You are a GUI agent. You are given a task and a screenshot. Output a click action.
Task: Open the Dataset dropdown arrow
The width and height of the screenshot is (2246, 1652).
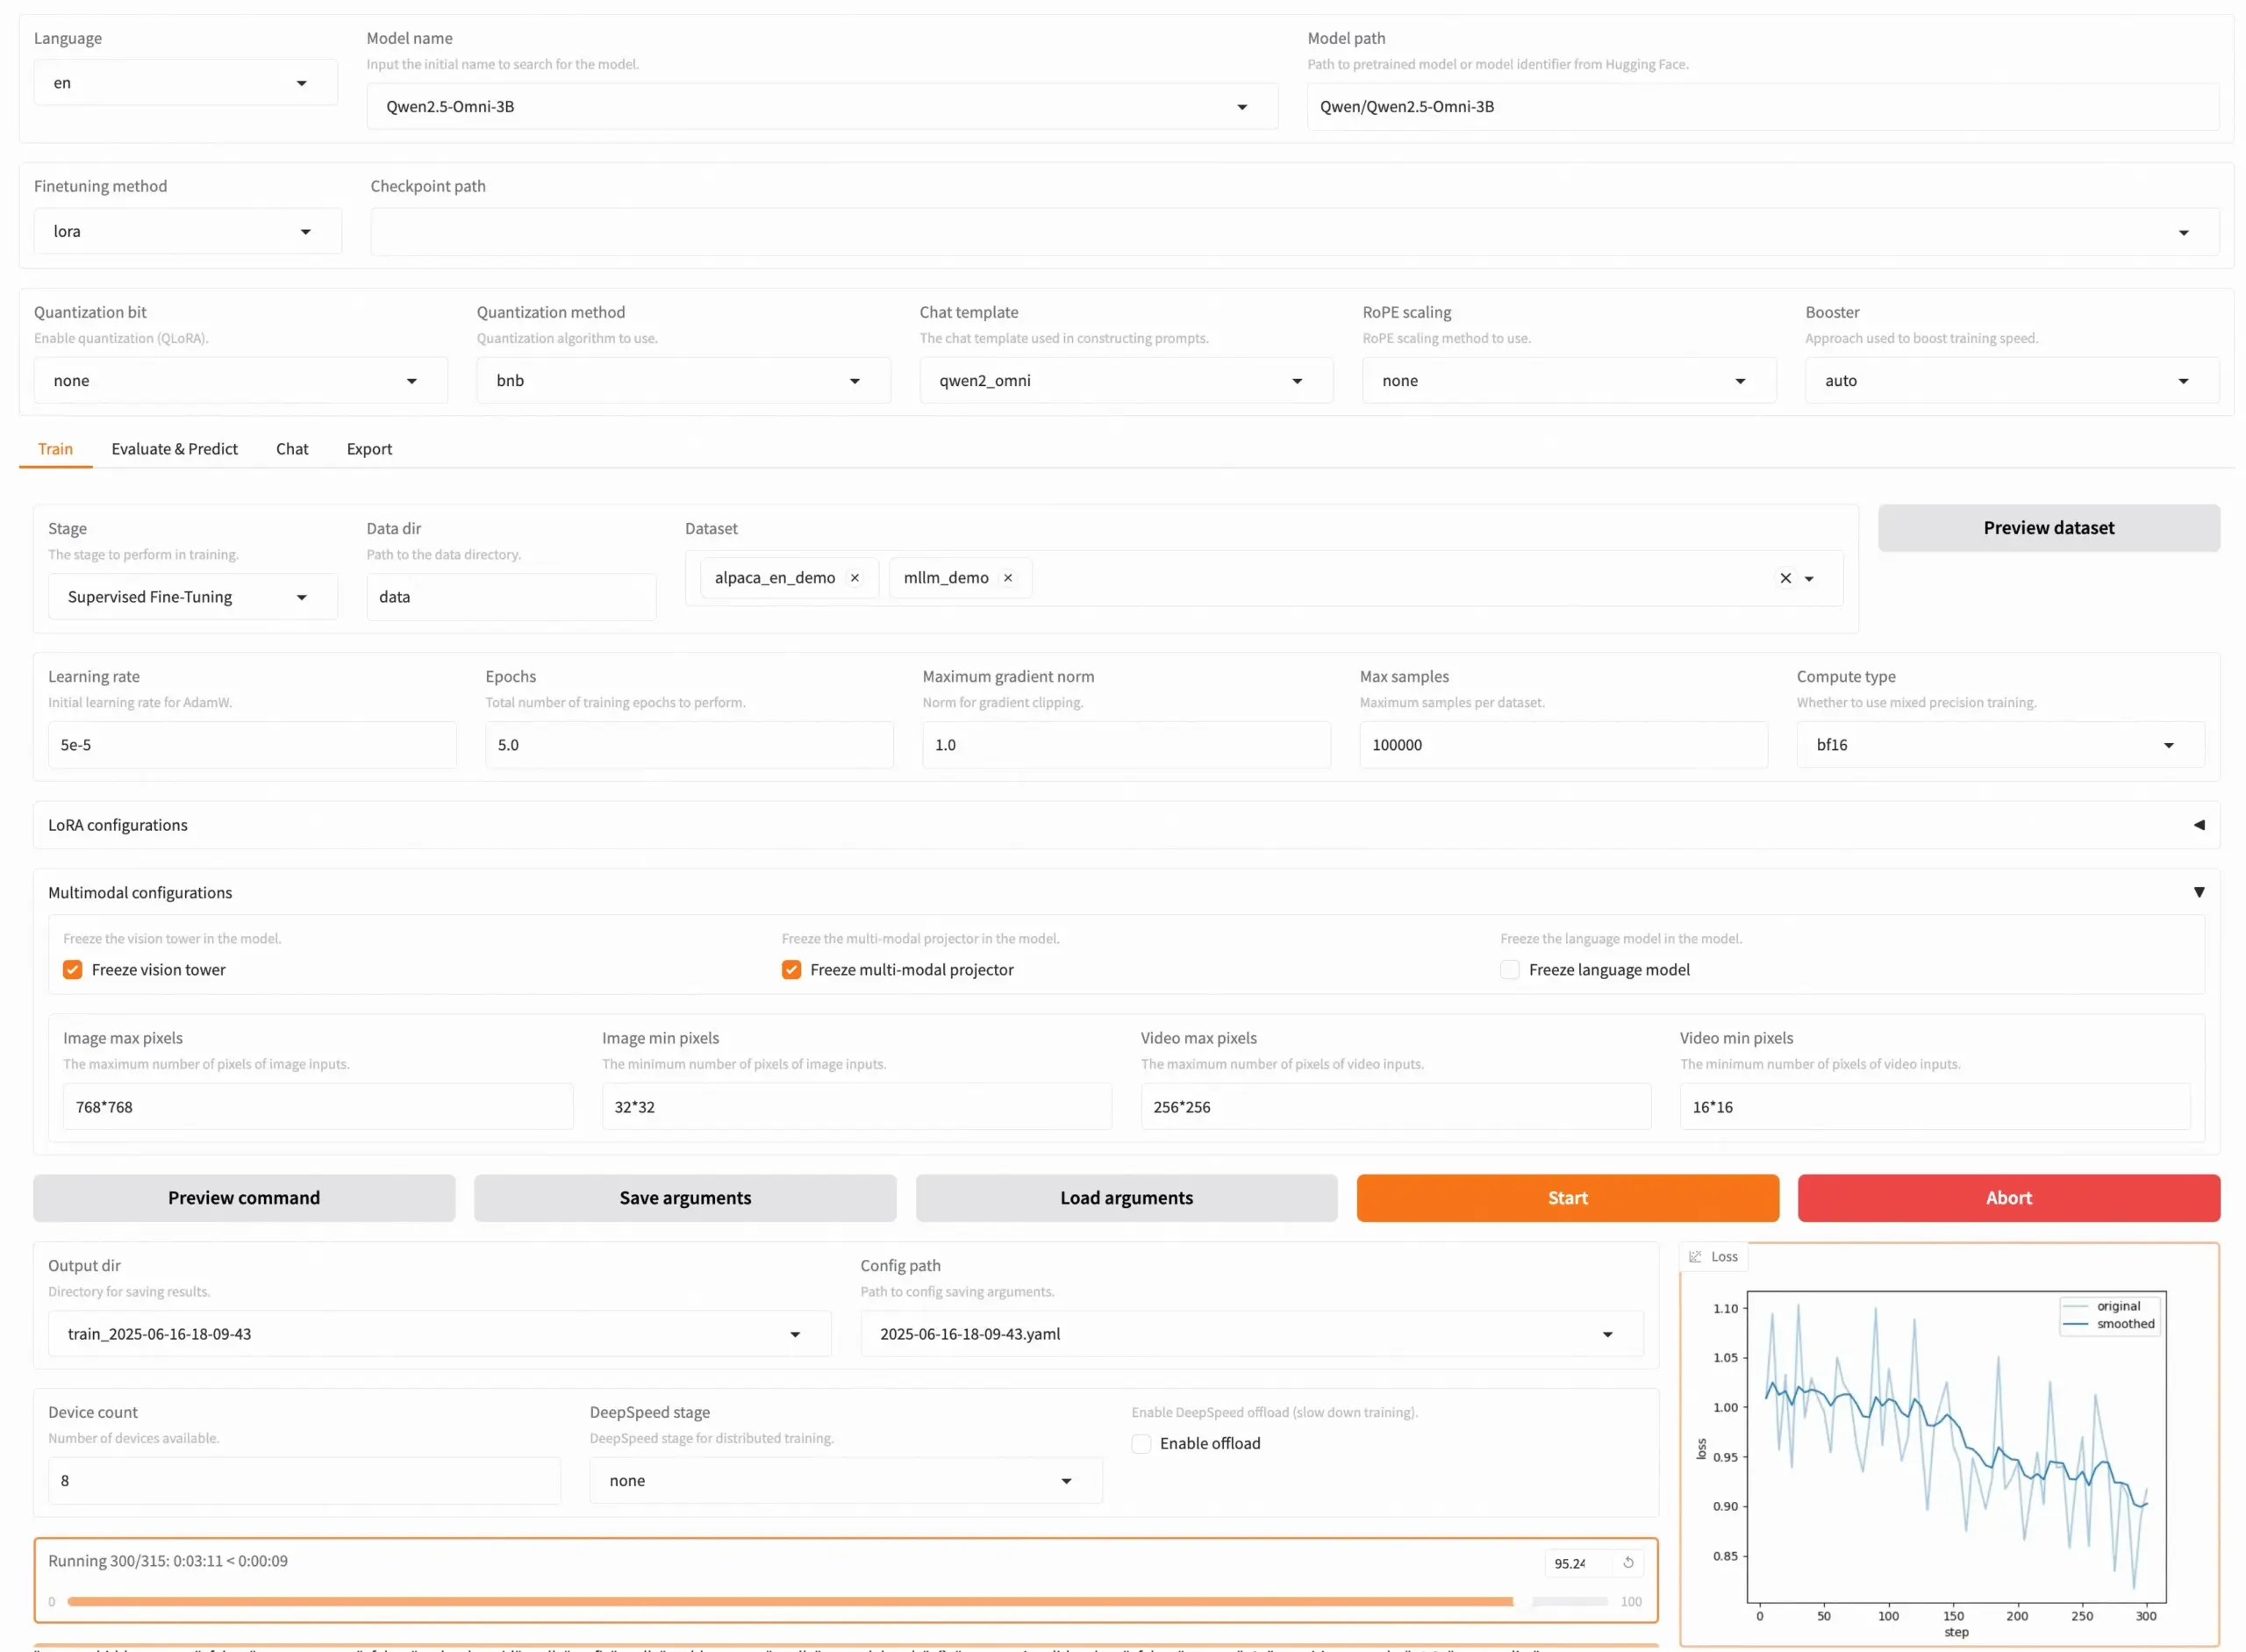(1809, 579)
